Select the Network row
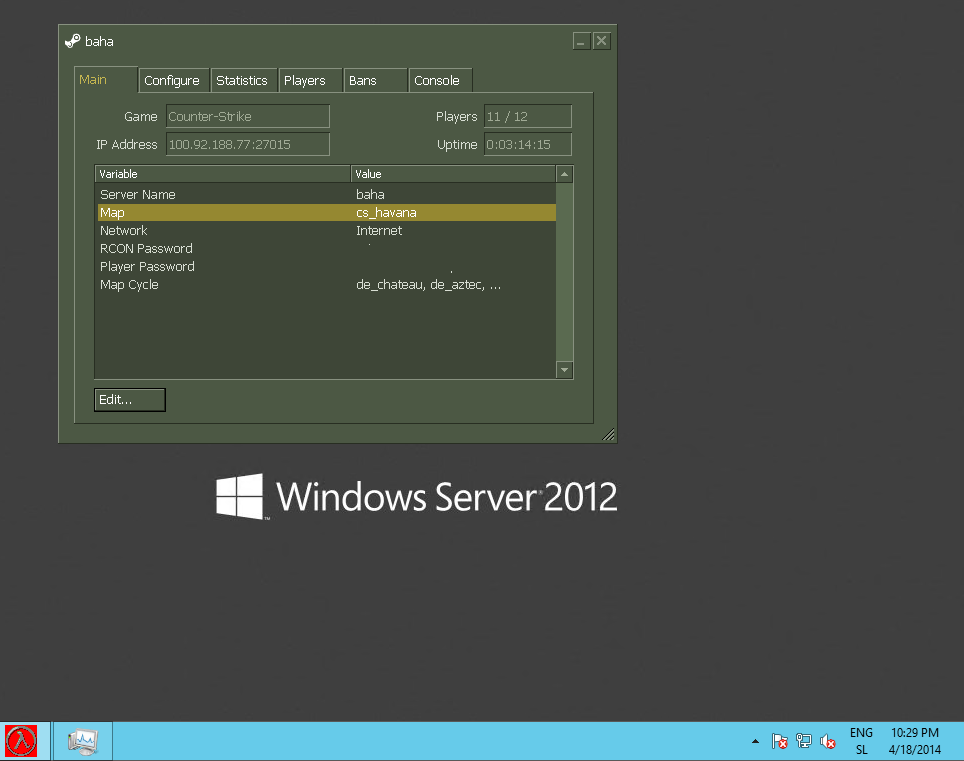Viewport: 964px width, 761px height. 326,231
